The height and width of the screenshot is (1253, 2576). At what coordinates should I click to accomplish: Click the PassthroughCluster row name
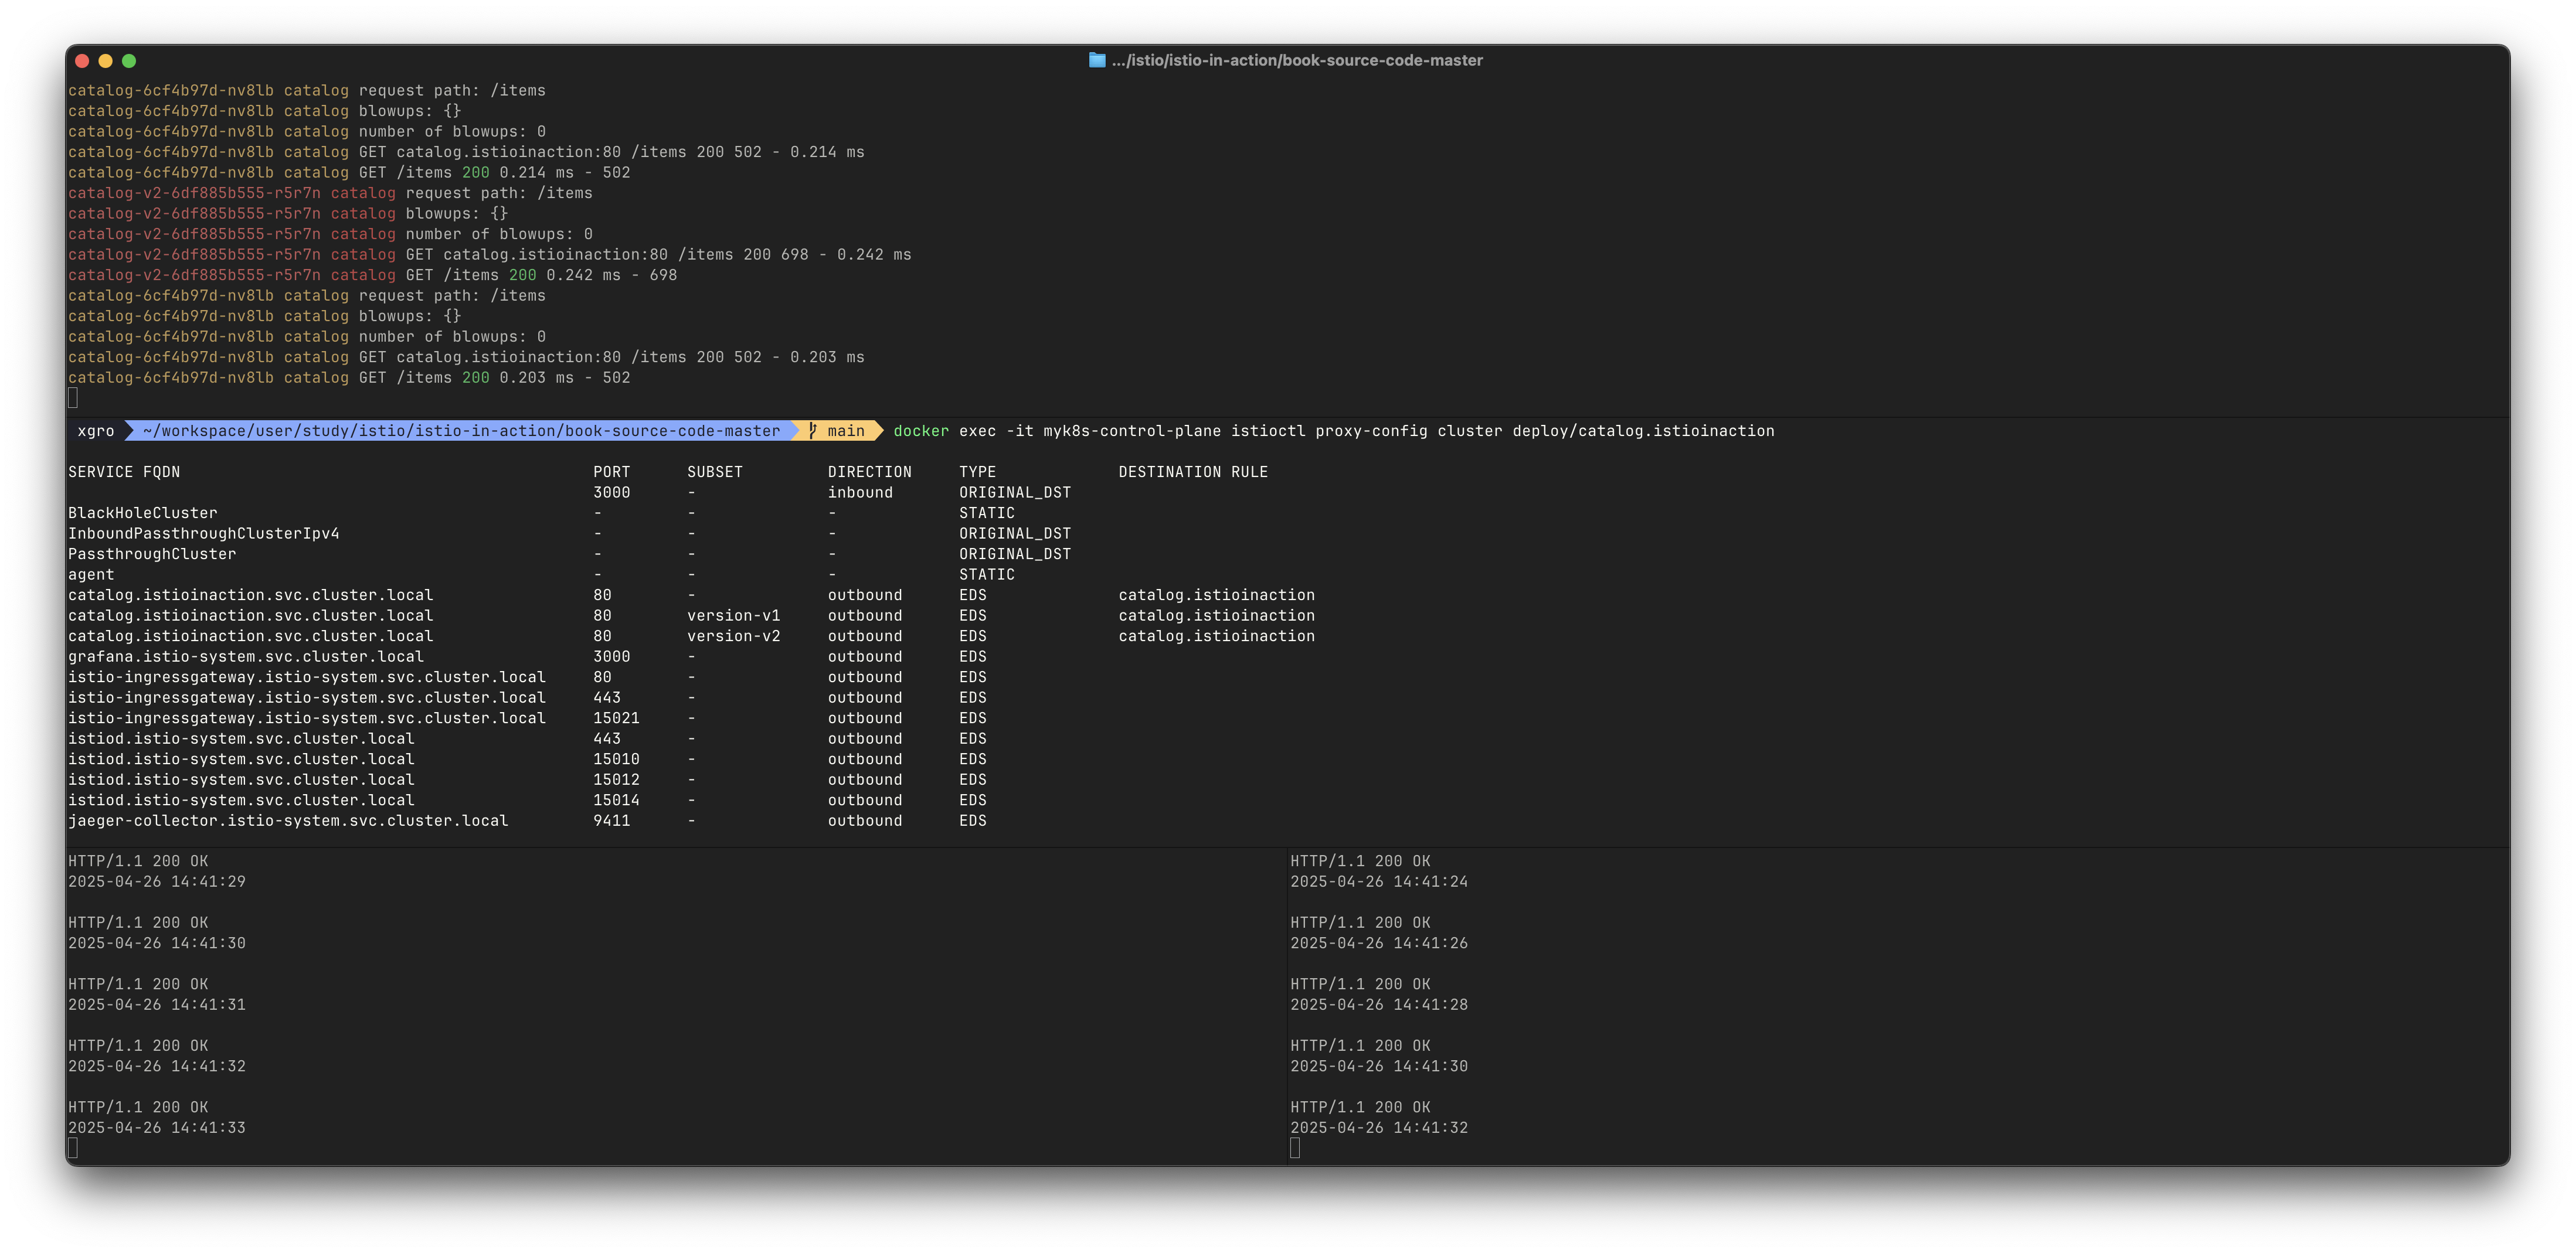(x=152, y=554)
